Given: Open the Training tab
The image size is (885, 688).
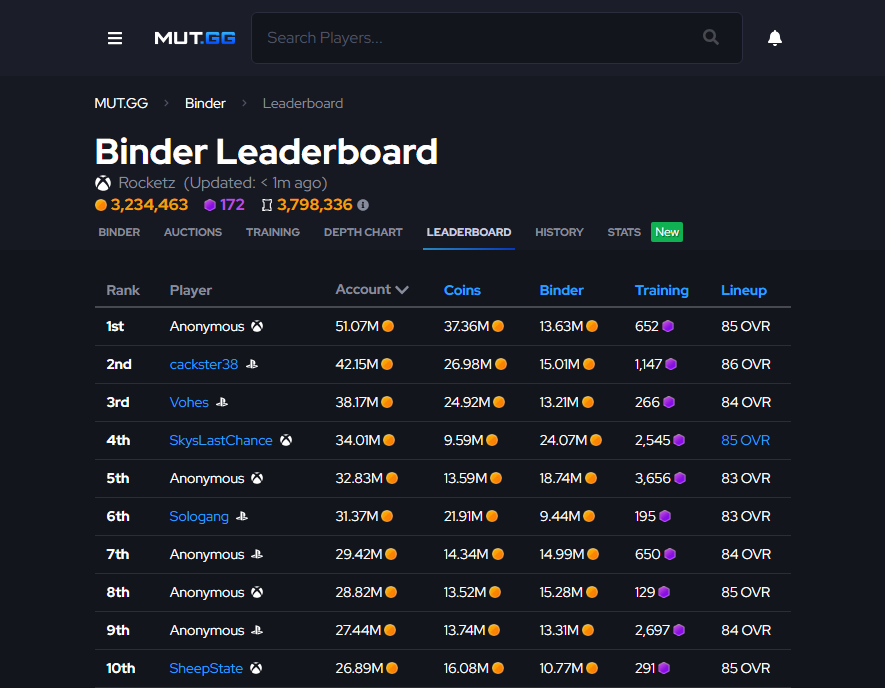Looking at the screenshot, I should pos(273,232).
